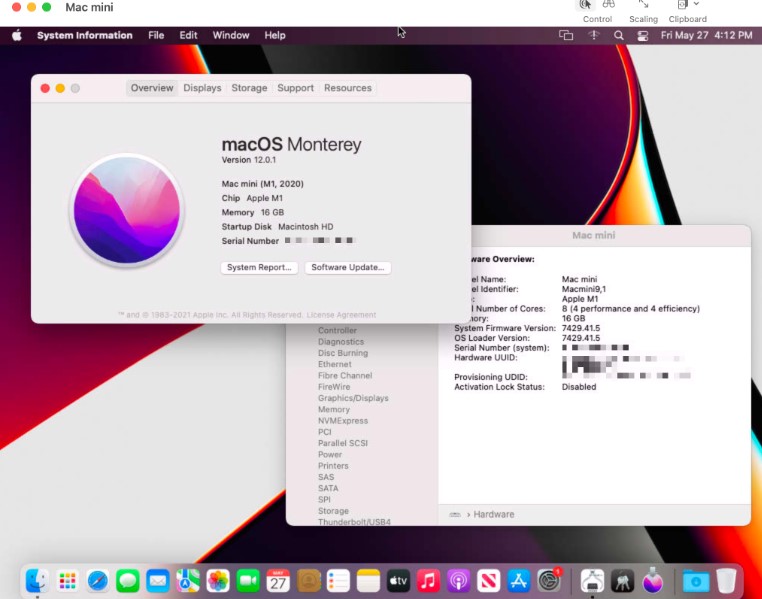Open the App Store dock icon
Screen dimensions: 762x599
tap(518, 580)
